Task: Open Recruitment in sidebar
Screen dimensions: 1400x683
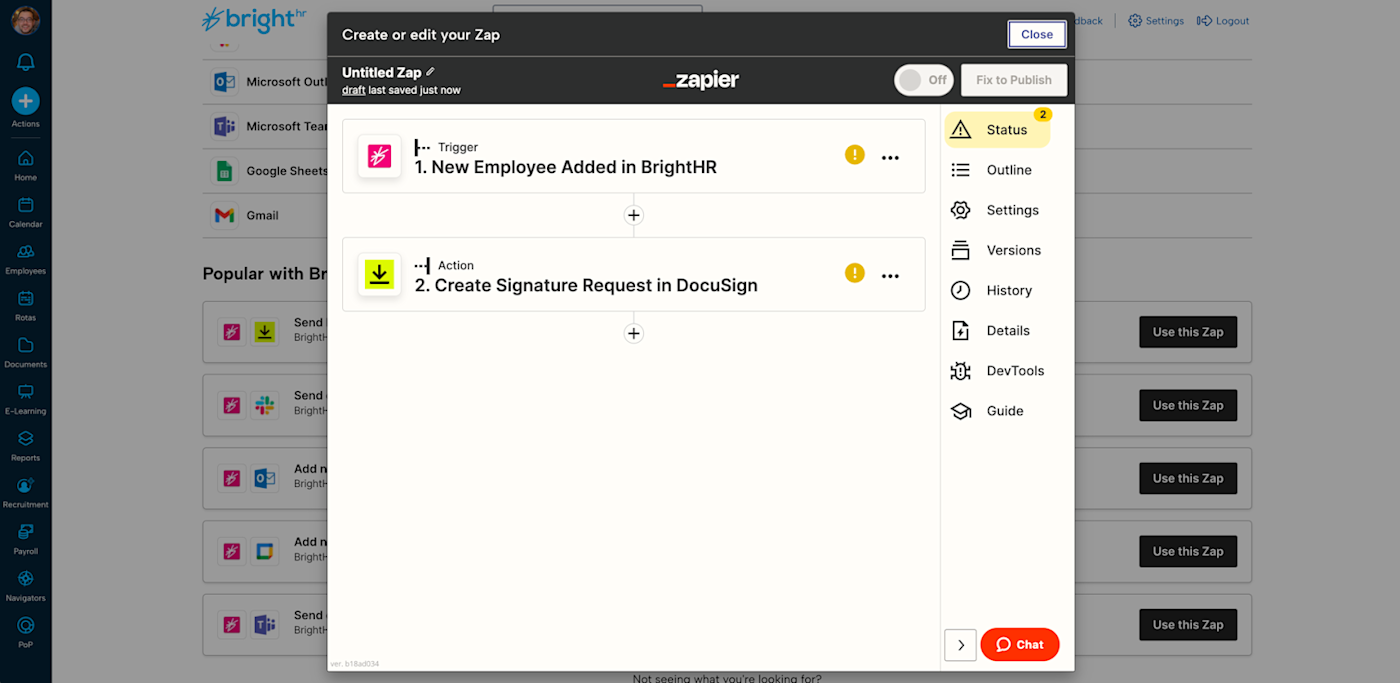Action: [x=25, y=491]
